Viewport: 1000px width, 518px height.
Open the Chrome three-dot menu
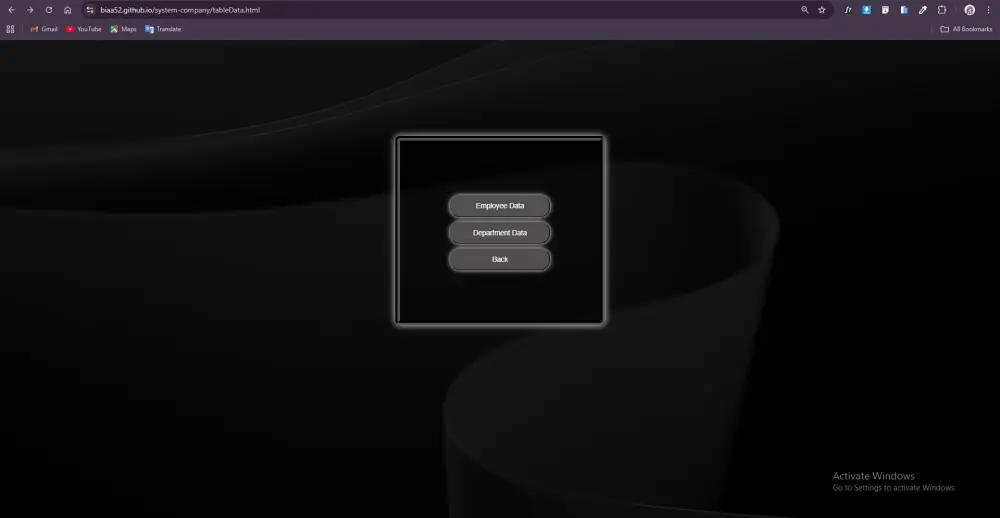(988, 10)
